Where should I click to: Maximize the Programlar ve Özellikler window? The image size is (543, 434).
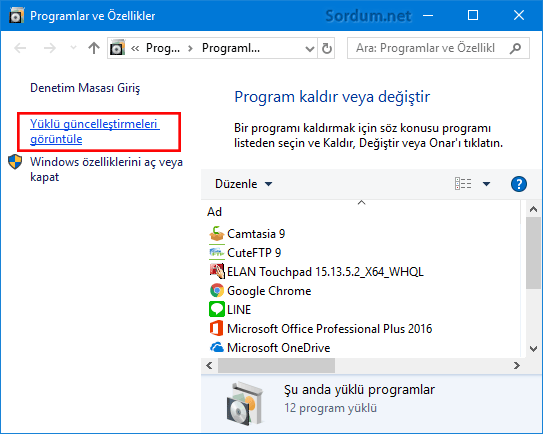point(473,15)
